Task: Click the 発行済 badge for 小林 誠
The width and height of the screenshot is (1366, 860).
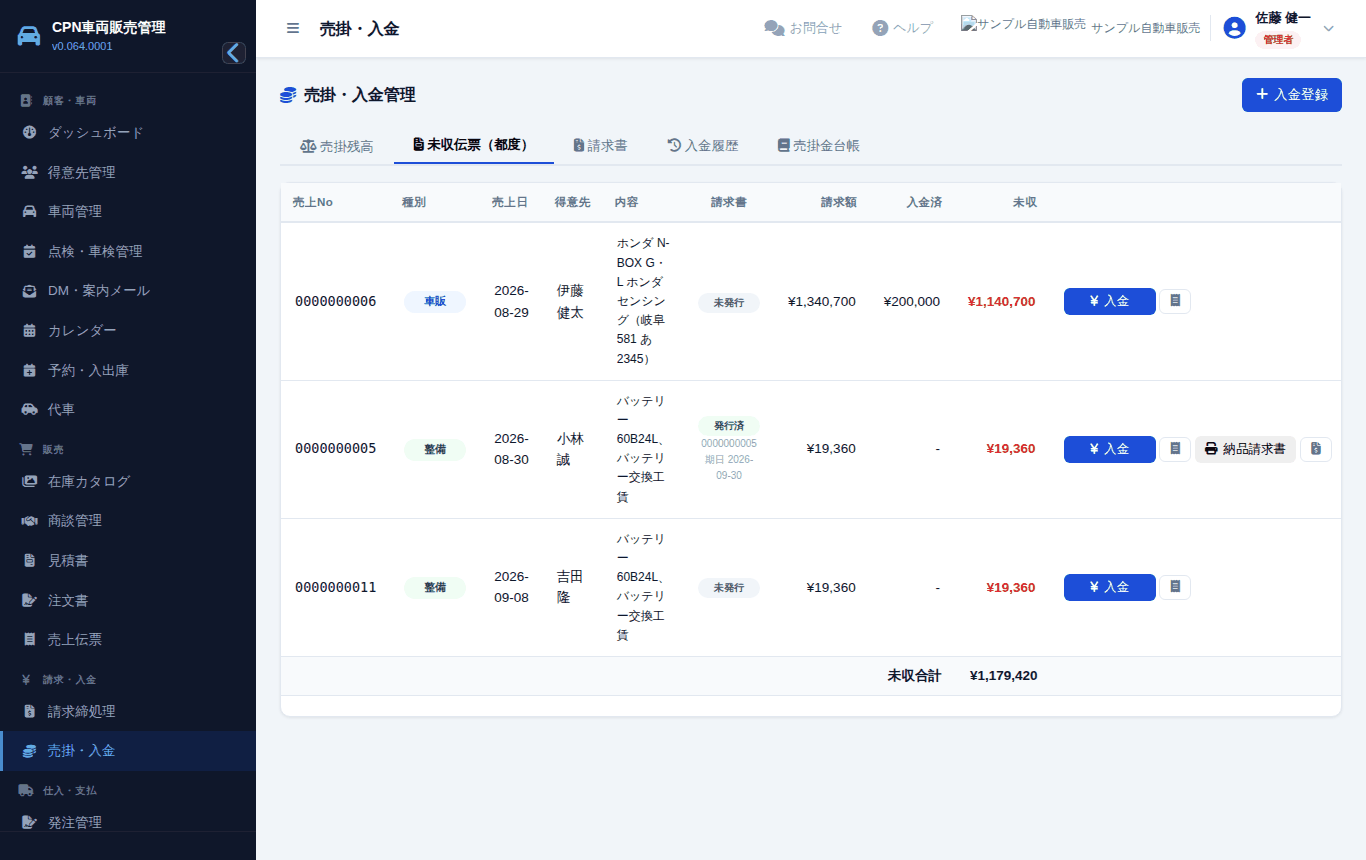Action: (x=729, y=426)
